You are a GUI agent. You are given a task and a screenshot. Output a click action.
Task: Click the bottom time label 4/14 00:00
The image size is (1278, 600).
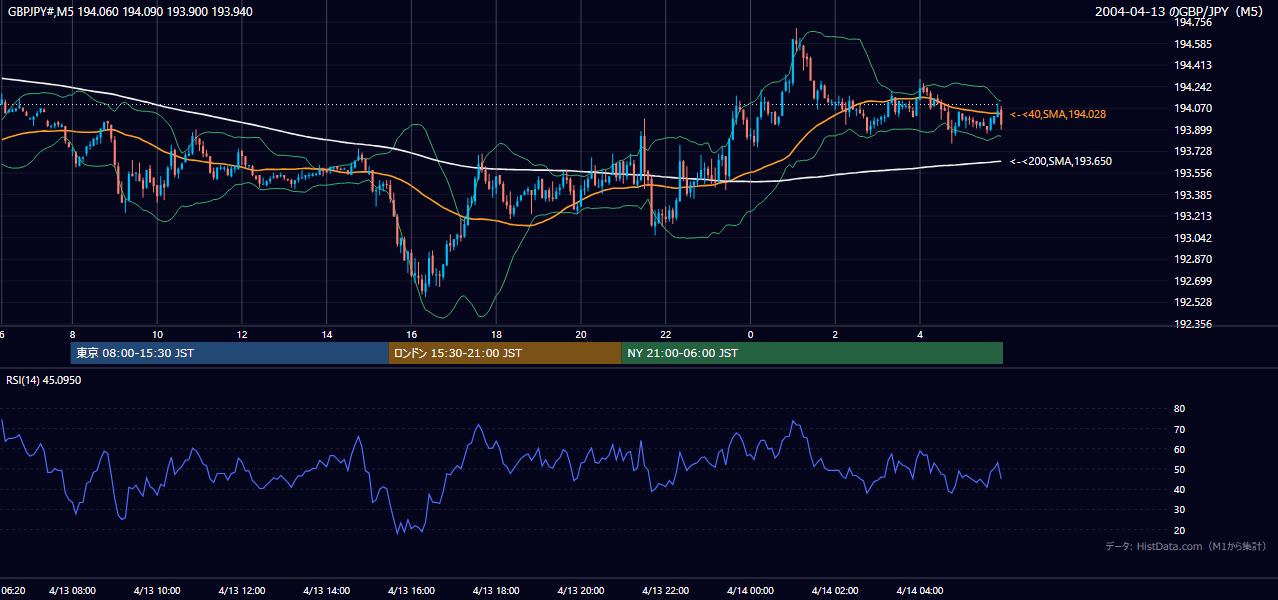pos(750,591)
